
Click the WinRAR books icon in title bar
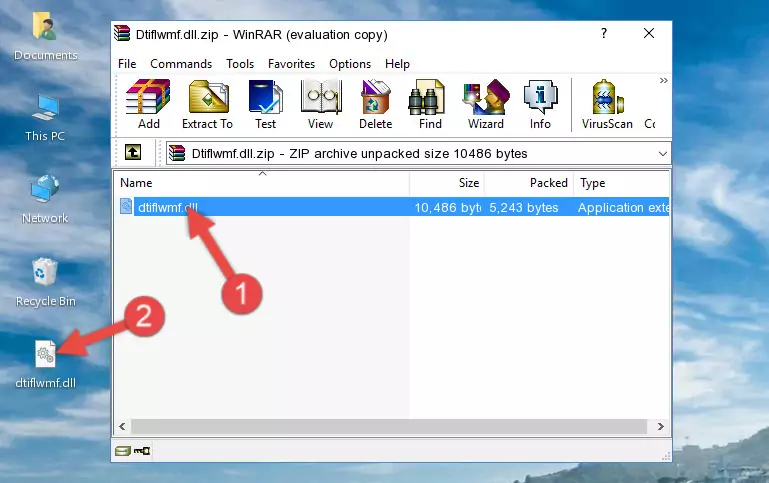click(x=122, y=33)
